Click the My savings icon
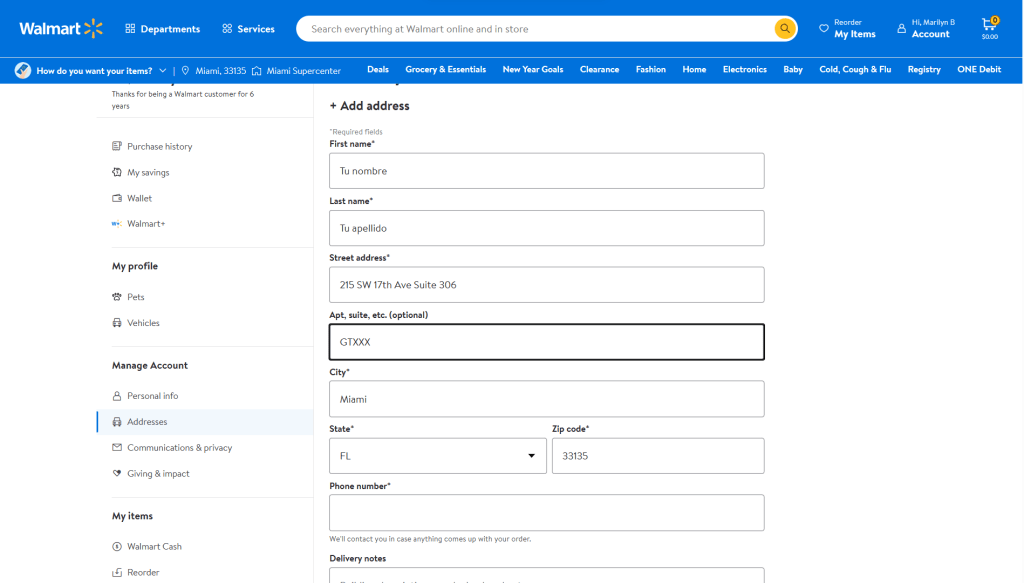The image size is (1024, 583). tap(117, 172)
